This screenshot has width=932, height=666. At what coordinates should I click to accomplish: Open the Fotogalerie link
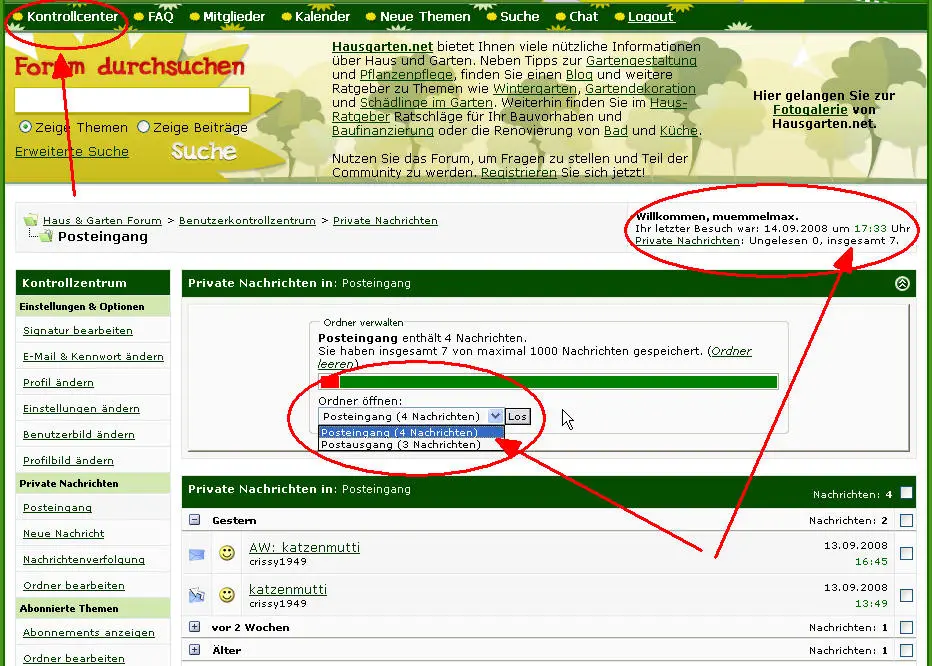coord(810,109)
